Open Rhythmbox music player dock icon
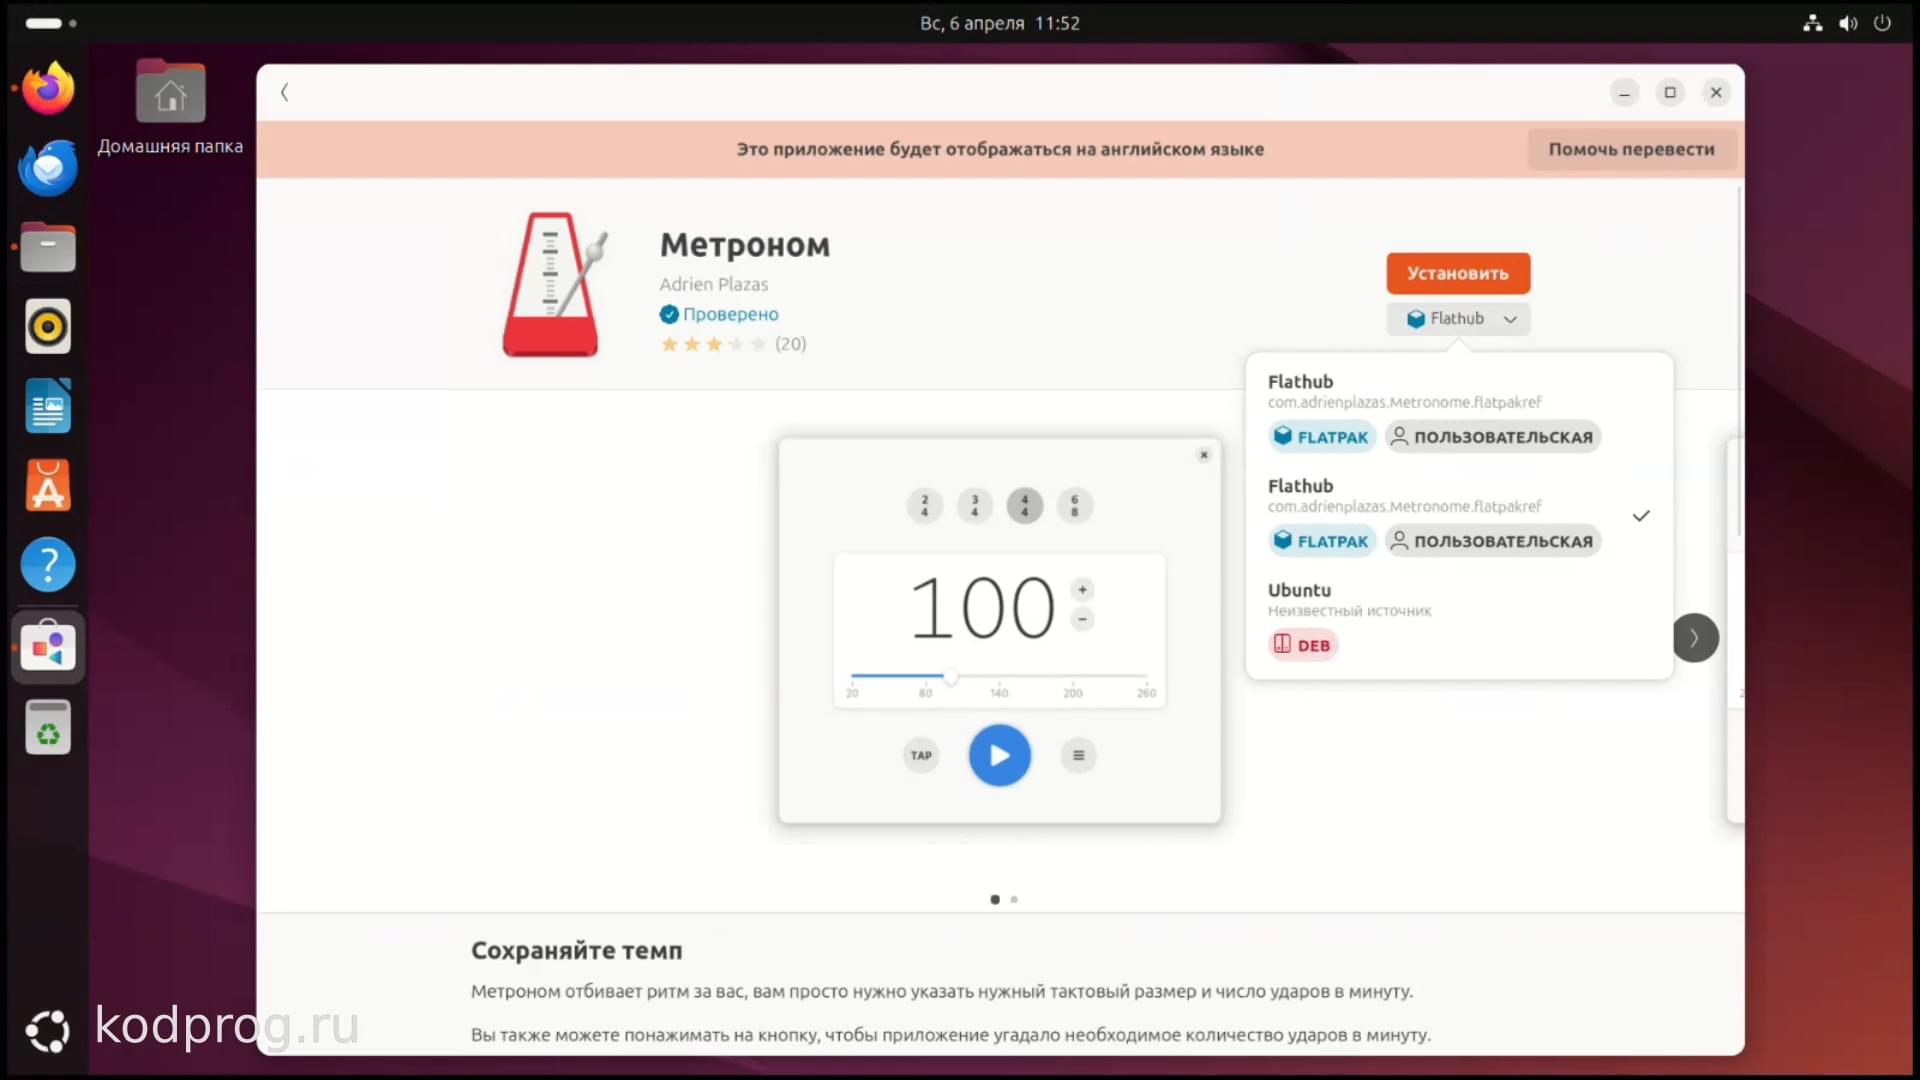The width and height of the screenshot is (1920, 1080). tap(47, 326)
